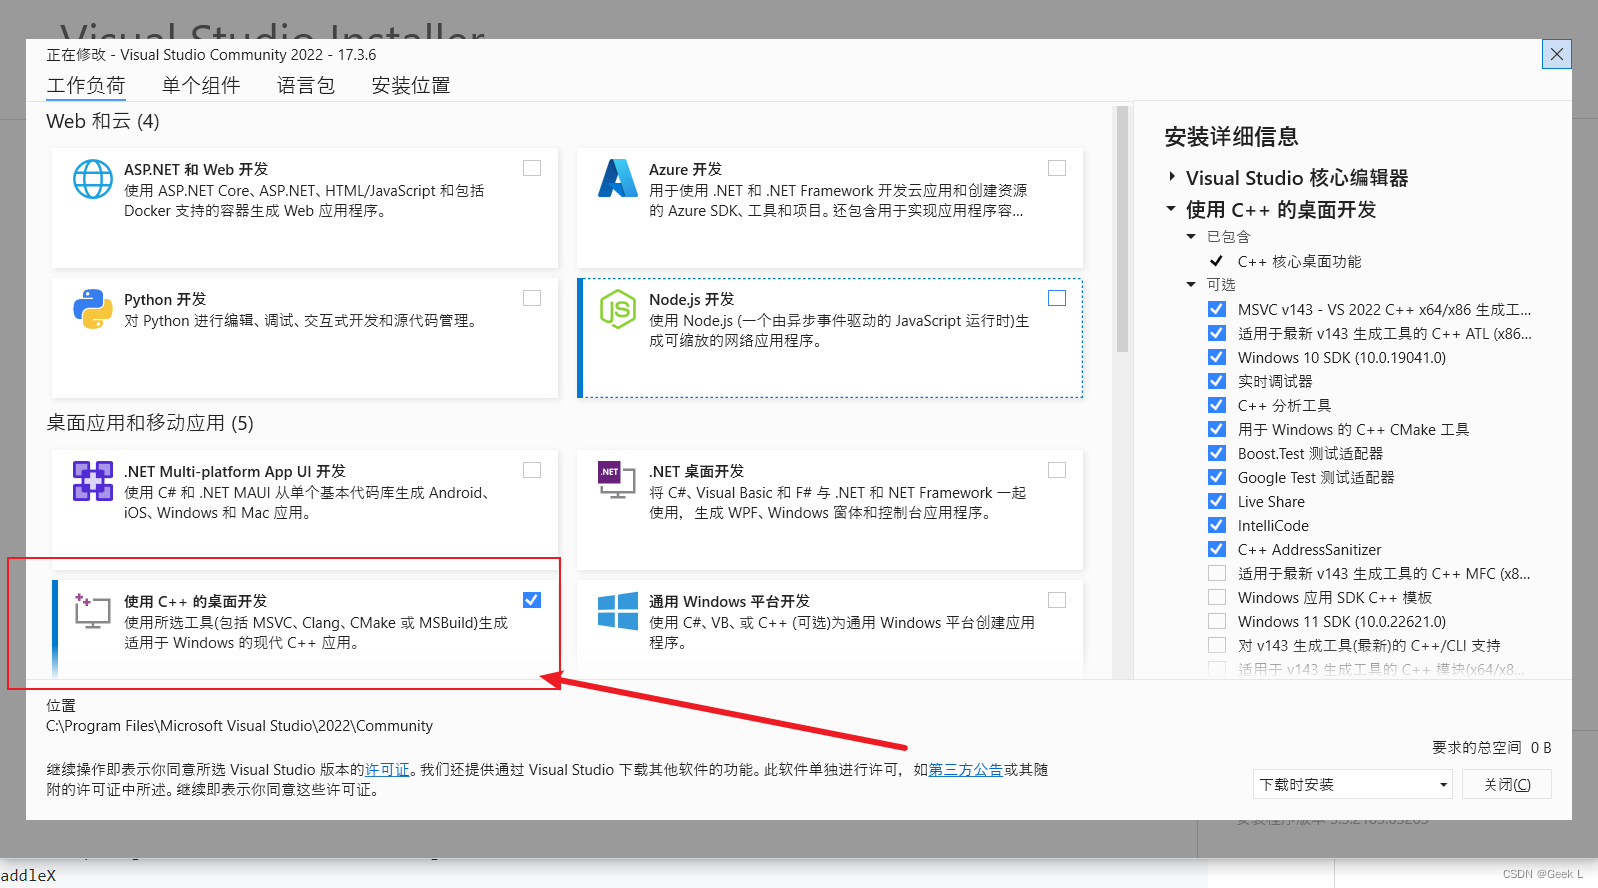The height and width of the screenshot is (888, 1598).
Task: Enable the Python 开发 workload checkbox
Action: point(532,298)
